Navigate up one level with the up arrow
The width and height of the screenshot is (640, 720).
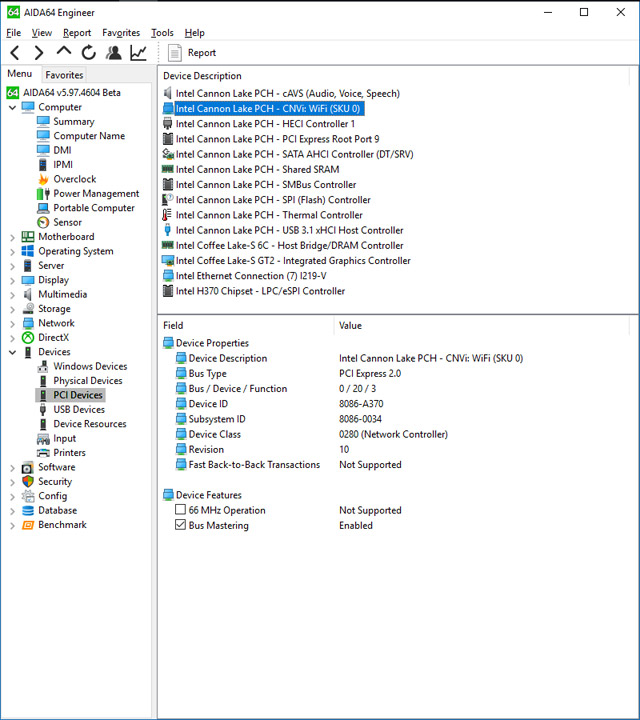point(64,51)
